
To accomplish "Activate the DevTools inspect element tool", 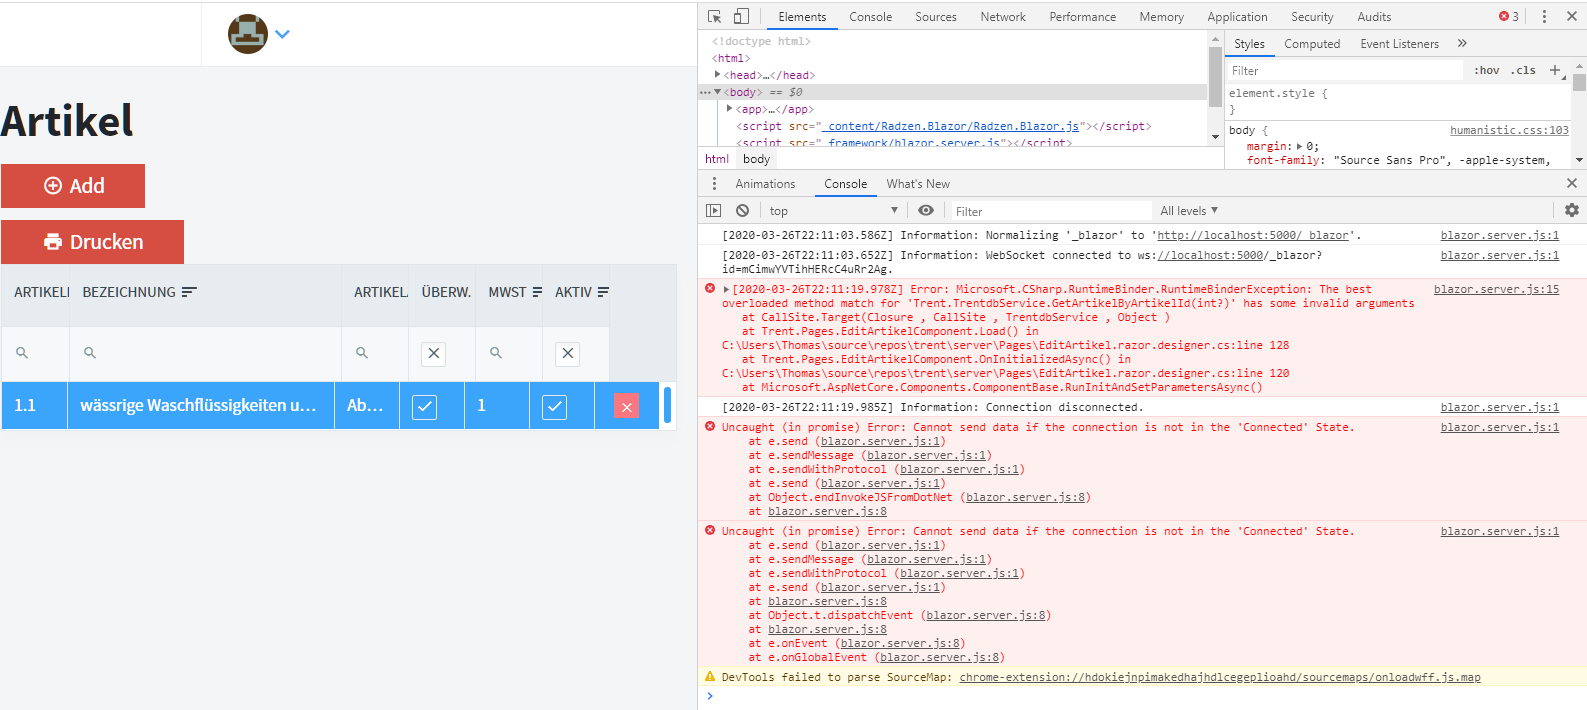I will pyautogui.click(x=714, y=16).
